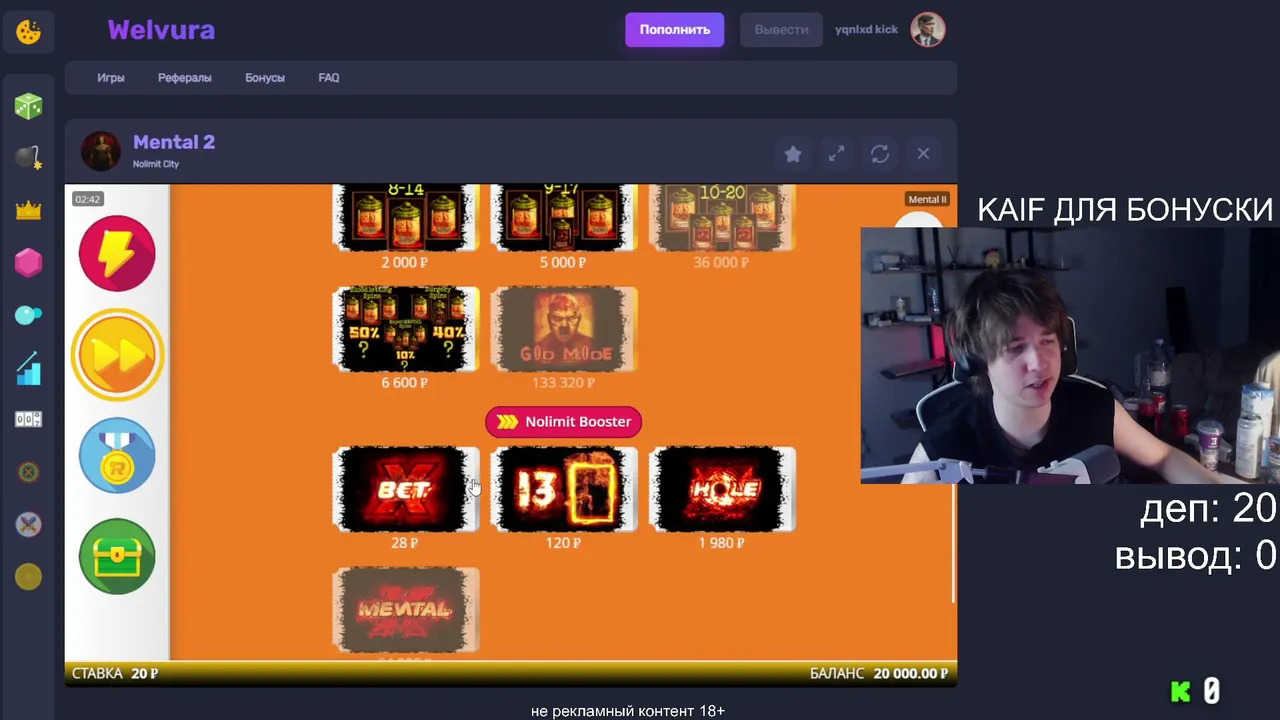Click the СТАВКА 20 ₽ bet display
The width and height of the screenshot is (1280, 720).
(115, 674)
